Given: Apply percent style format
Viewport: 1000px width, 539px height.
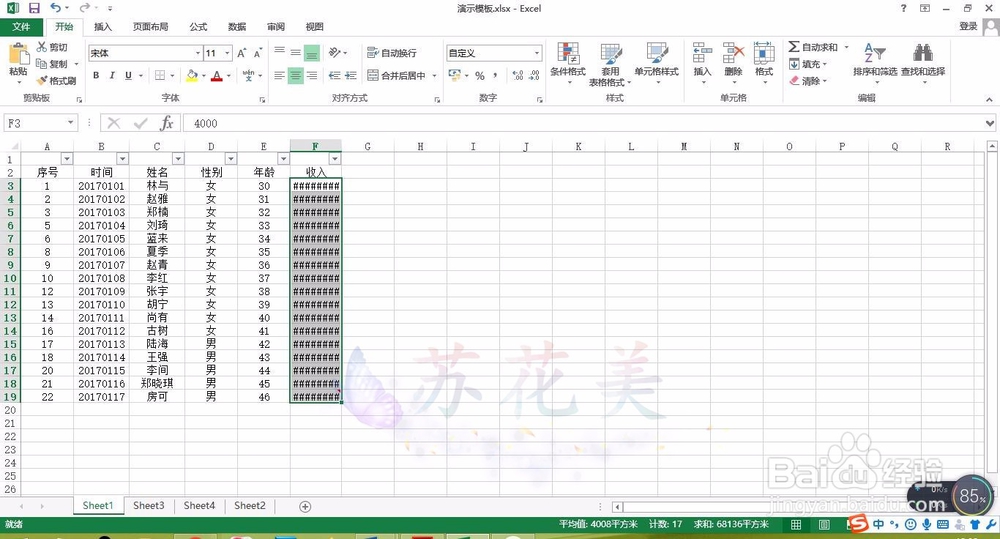Looking at the screenshot, I should [480, 75].
